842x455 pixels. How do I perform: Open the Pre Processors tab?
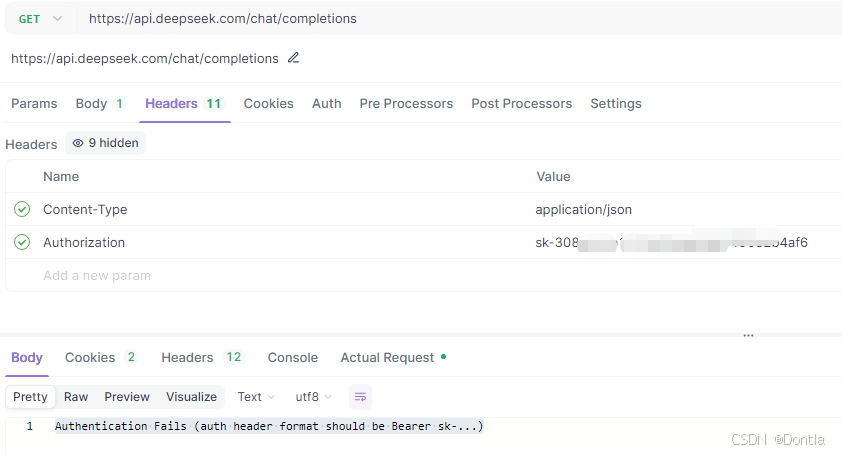pos(406,103)
